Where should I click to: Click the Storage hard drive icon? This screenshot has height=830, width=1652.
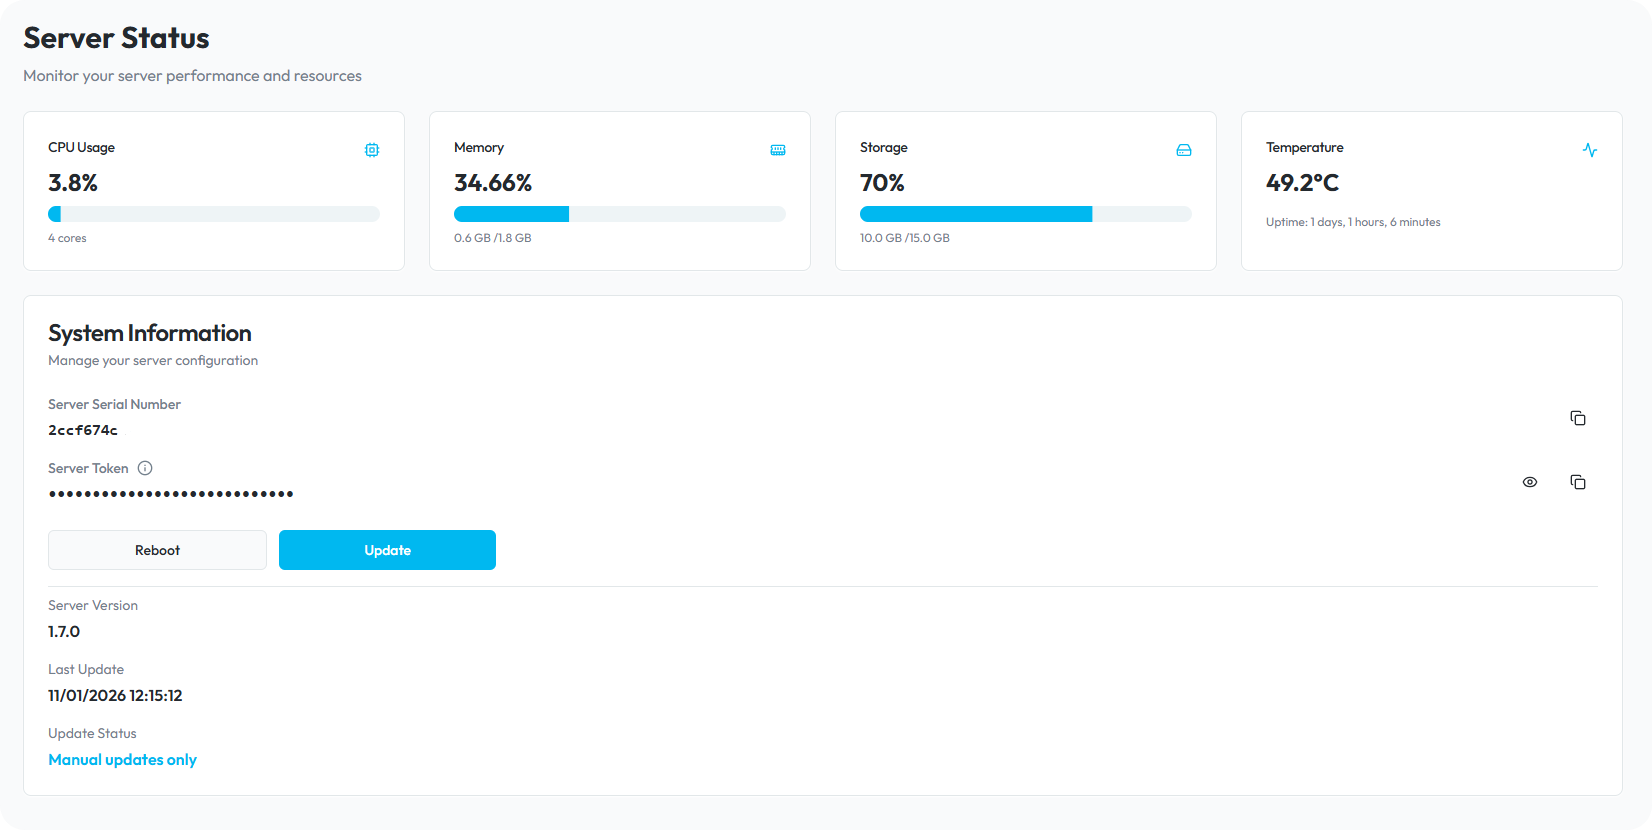1184,150
